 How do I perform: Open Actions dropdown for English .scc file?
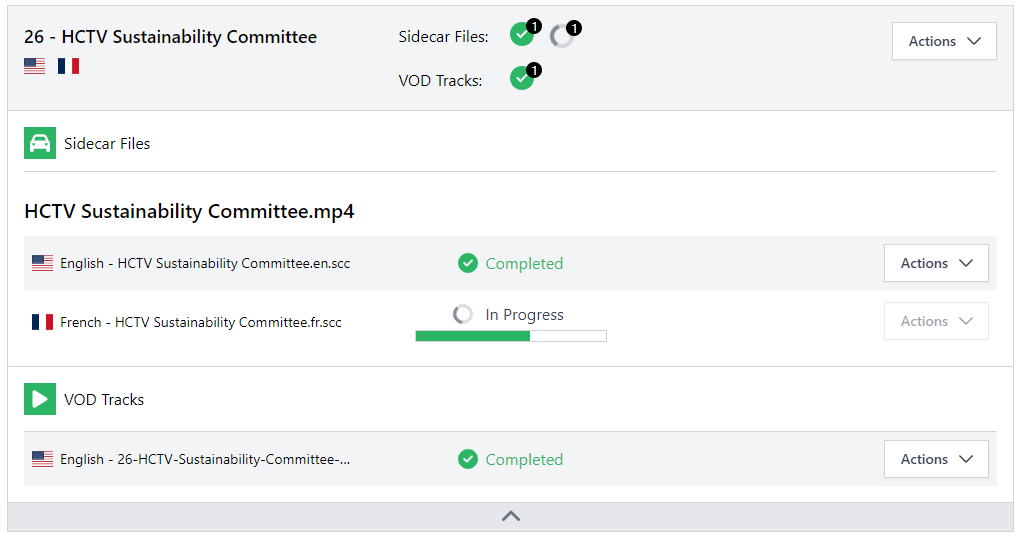click(936, 263)
